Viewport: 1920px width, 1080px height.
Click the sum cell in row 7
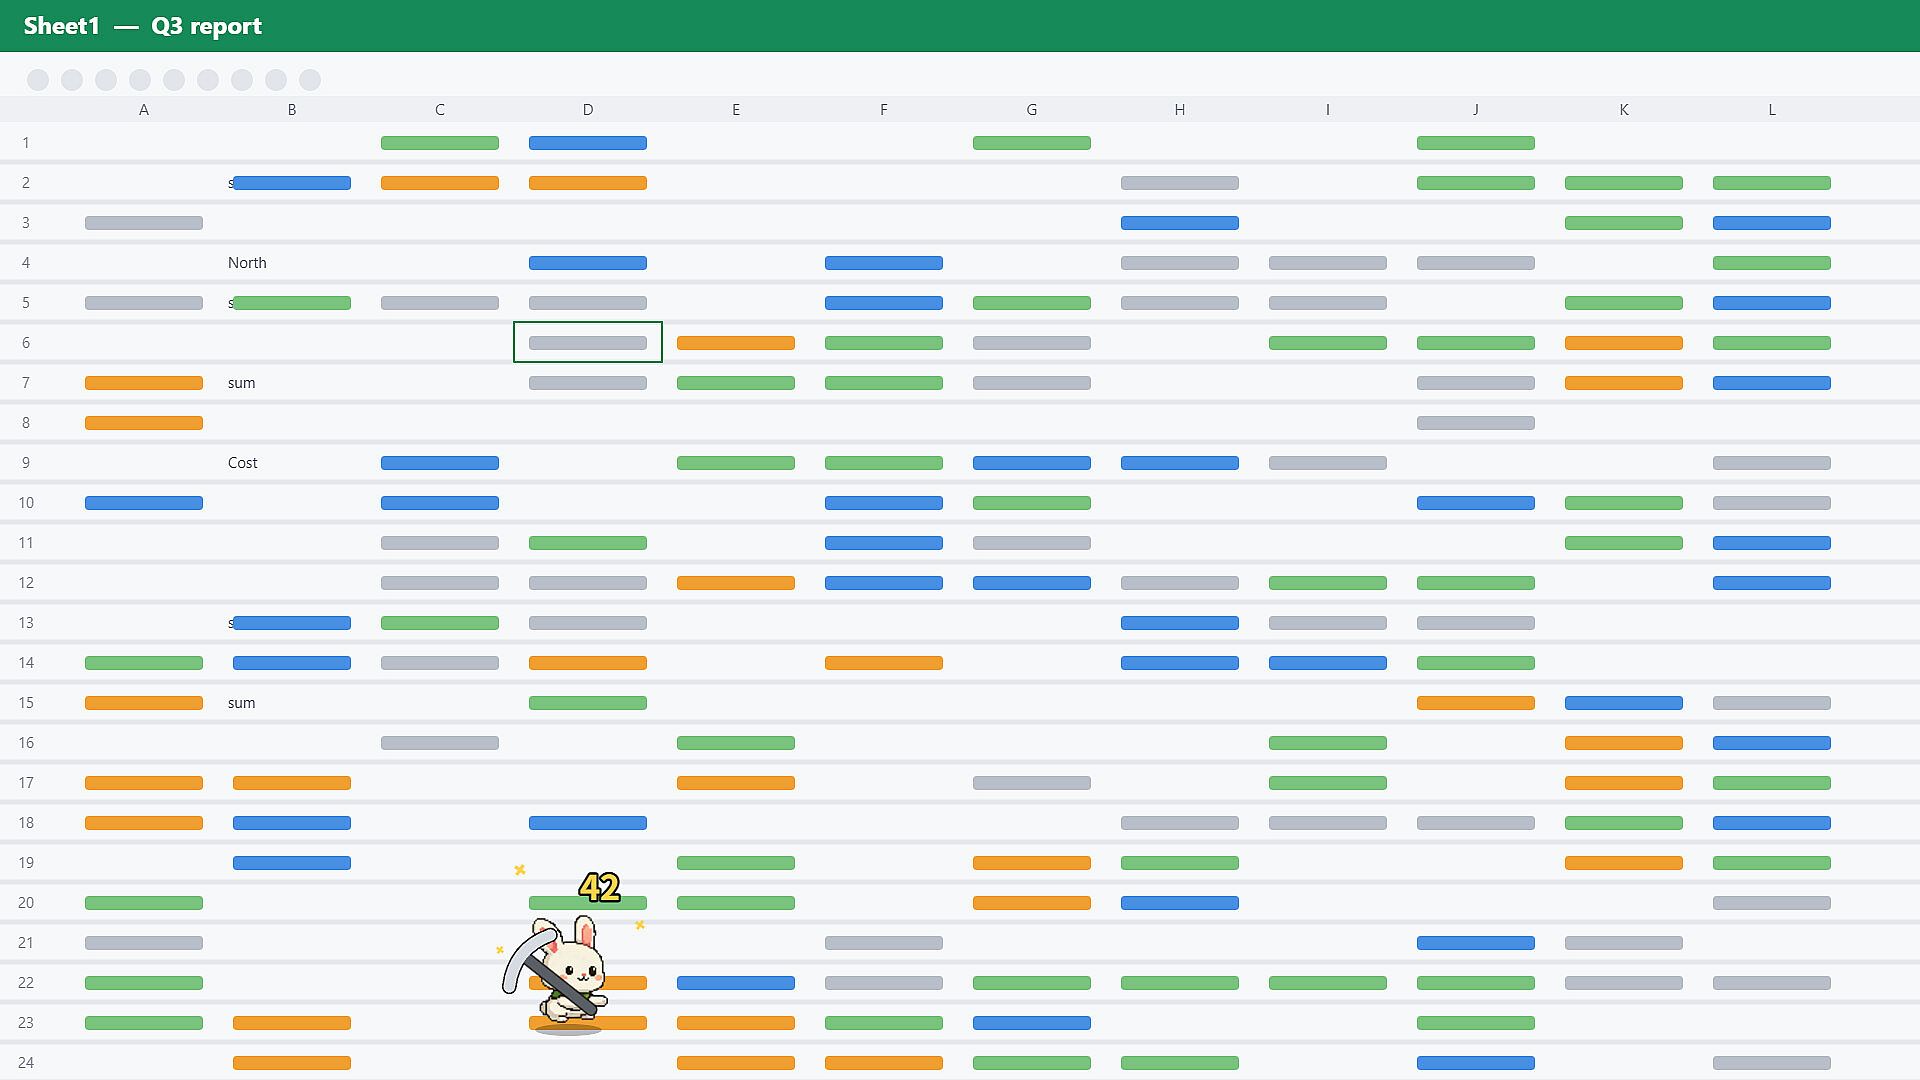(x=292, y=383)
